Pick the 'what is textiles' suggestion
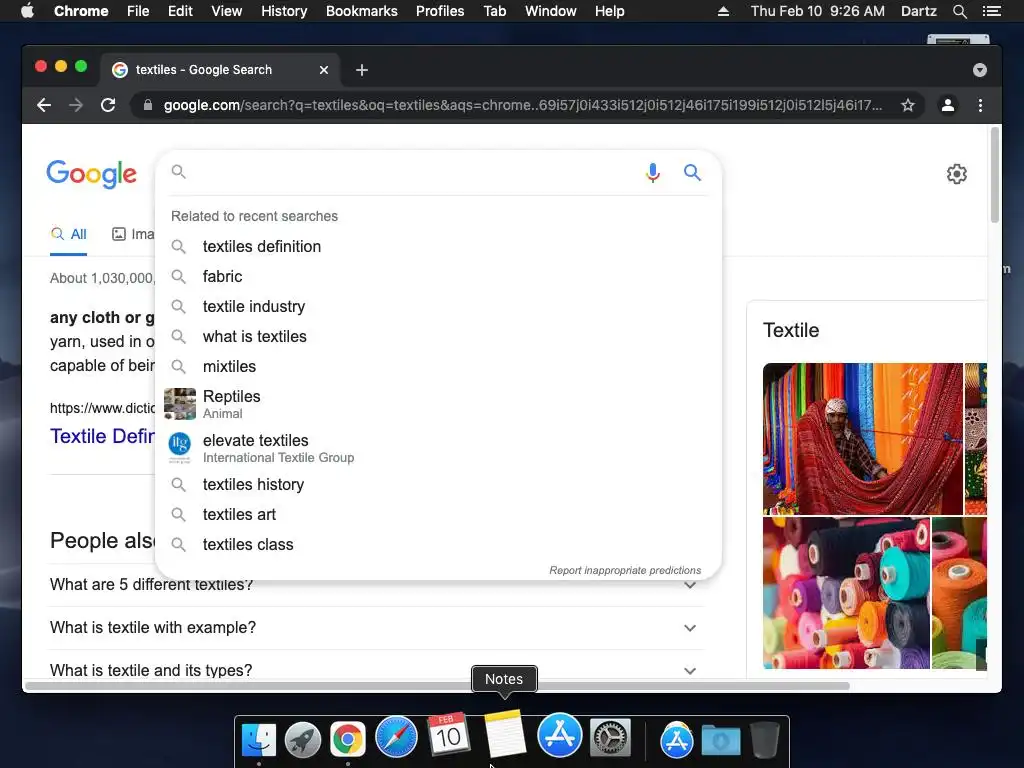The width and height of the screenshot is (1024, 768). coord(438,336)
